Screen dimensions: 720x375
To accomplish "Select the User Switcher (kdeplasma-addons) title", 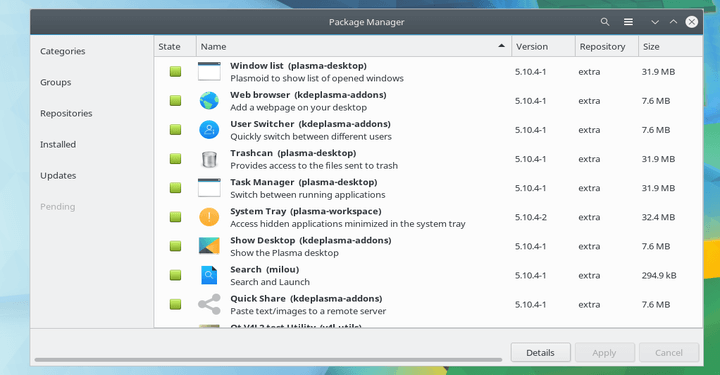I will [x=310, y=124].
